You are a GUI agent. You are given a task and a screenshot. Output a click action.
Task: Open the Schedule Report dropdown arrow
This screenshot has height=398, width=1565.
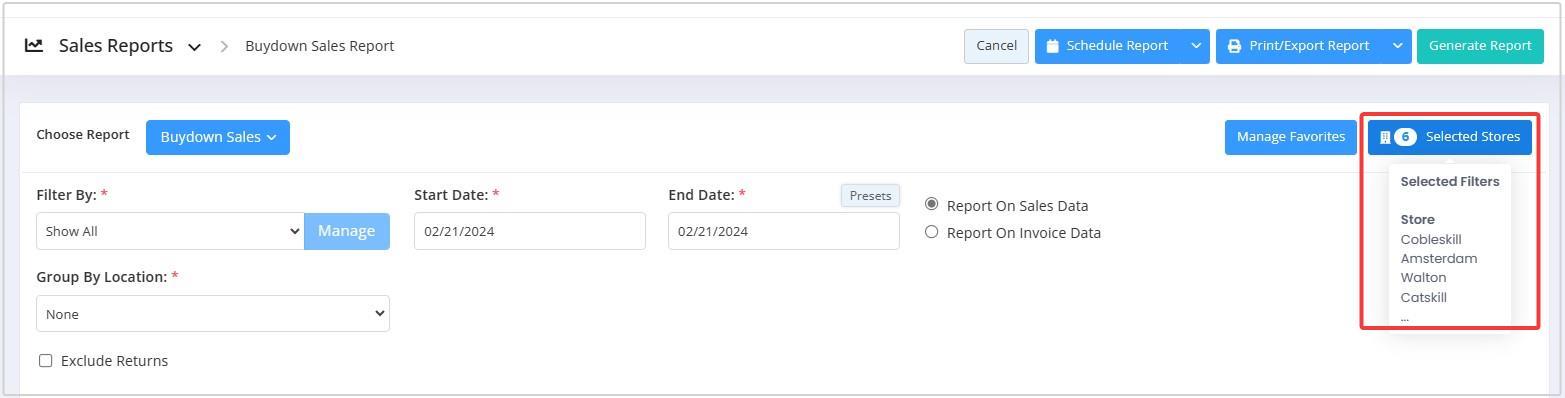[1196, 46]
